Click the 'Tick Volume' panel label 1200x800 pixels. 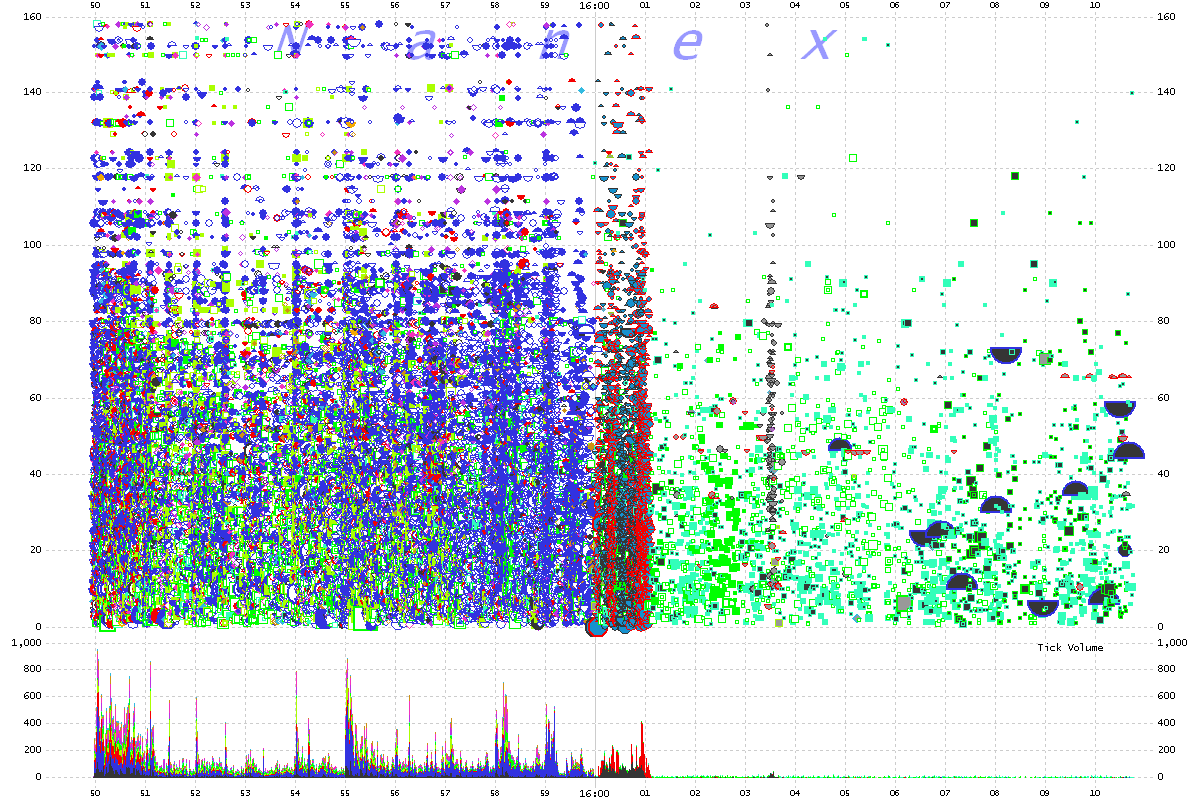[x=1070, y=648]
